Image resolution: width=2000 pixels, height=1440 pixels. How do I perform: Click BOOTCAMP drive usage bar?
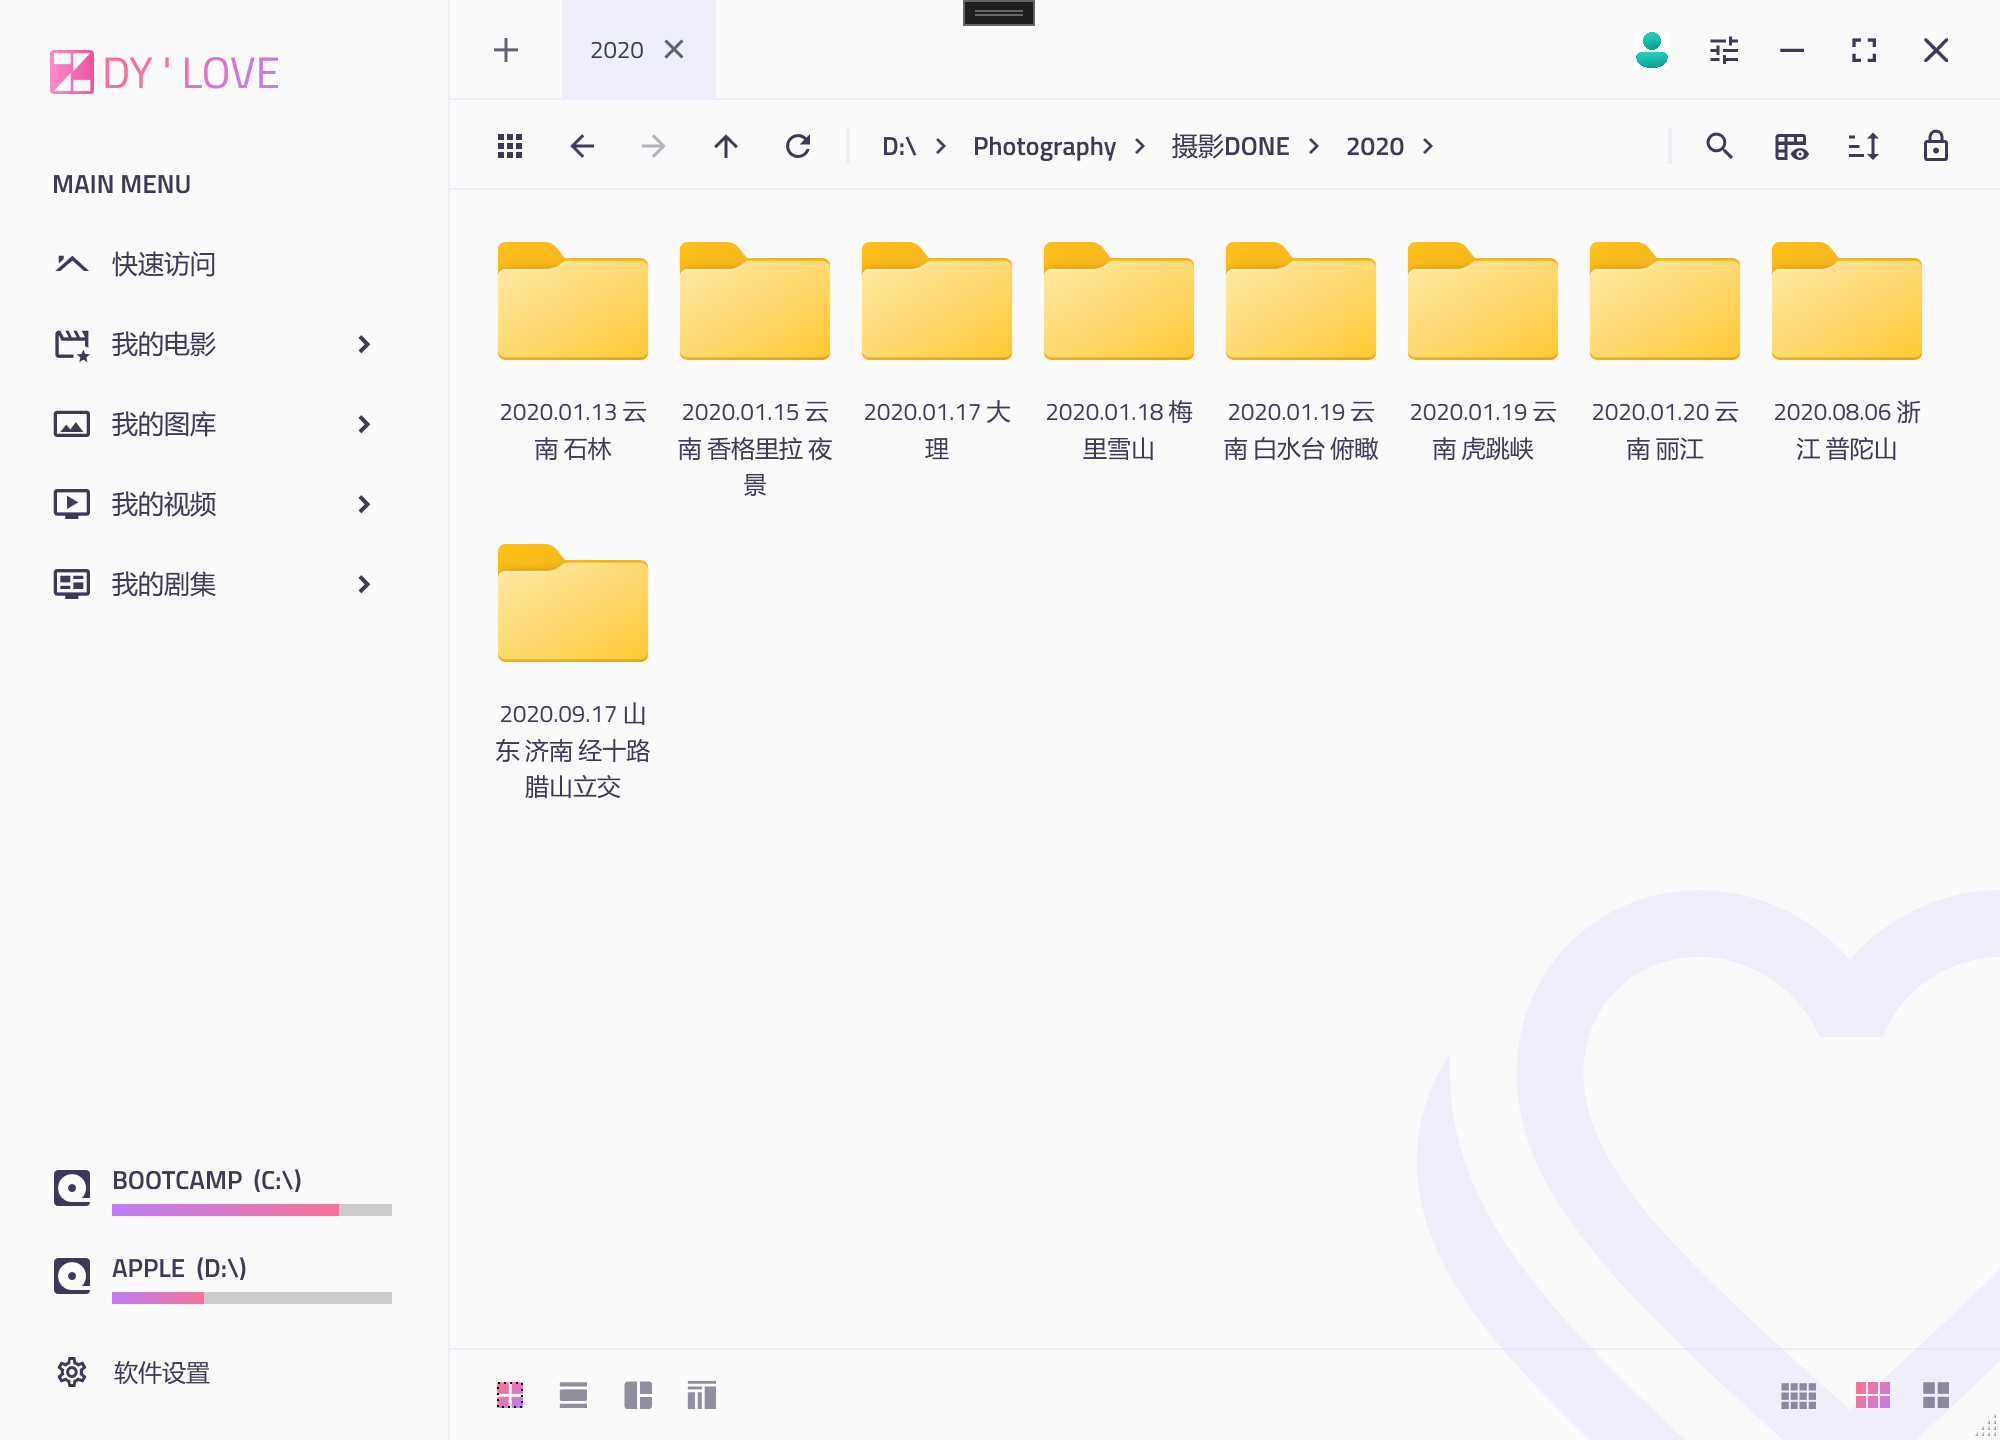[252, 1210]
